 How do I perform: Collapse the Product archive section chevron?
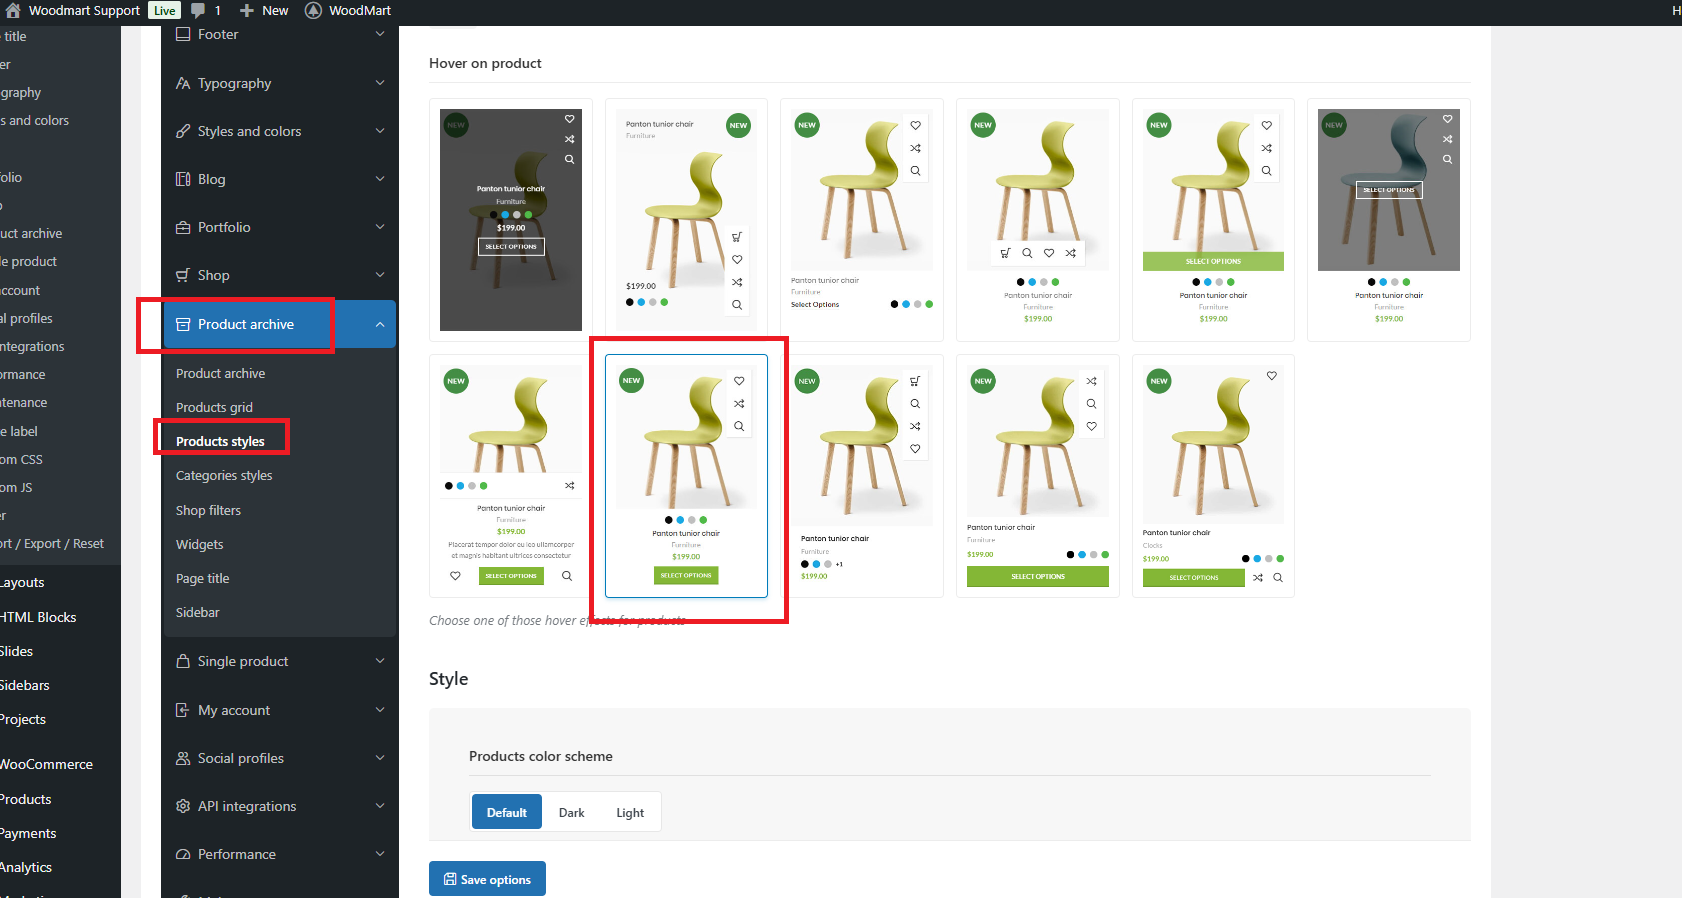[x=380, y=324]
